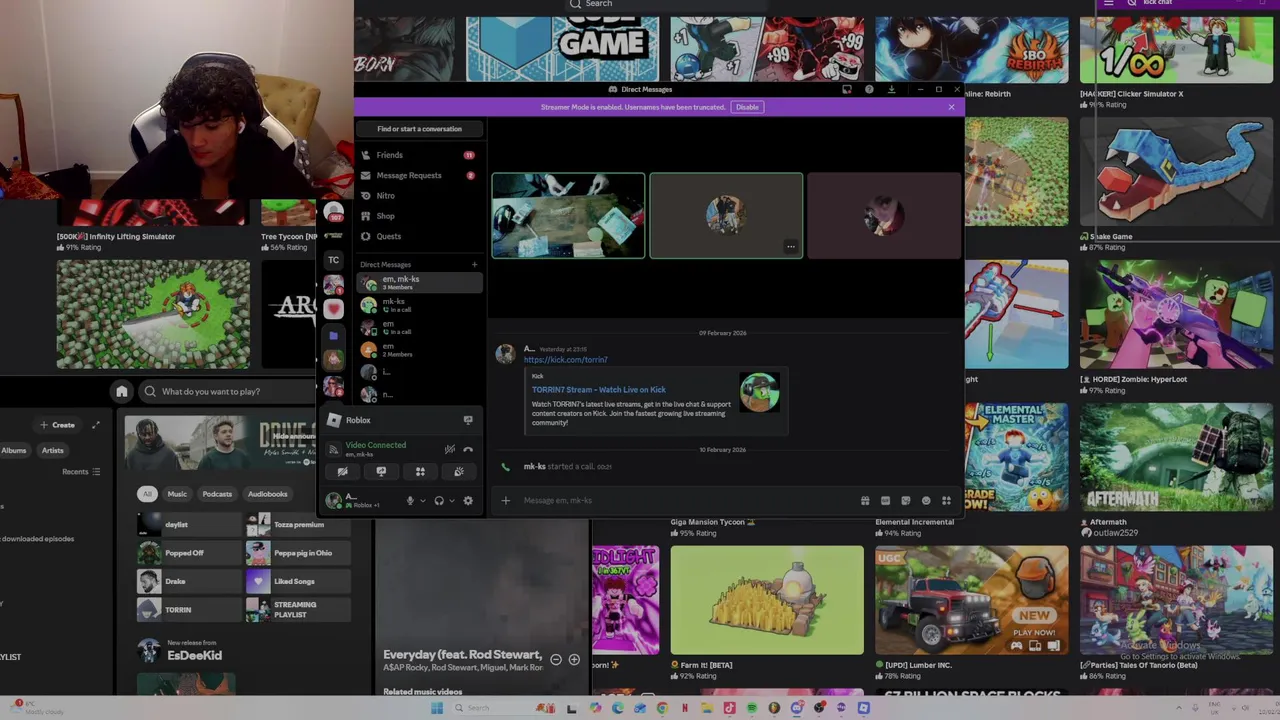Screen dimensions: 1280x720
Task: Open the emoji picker in message bar
Action: (x=926, y=500)
